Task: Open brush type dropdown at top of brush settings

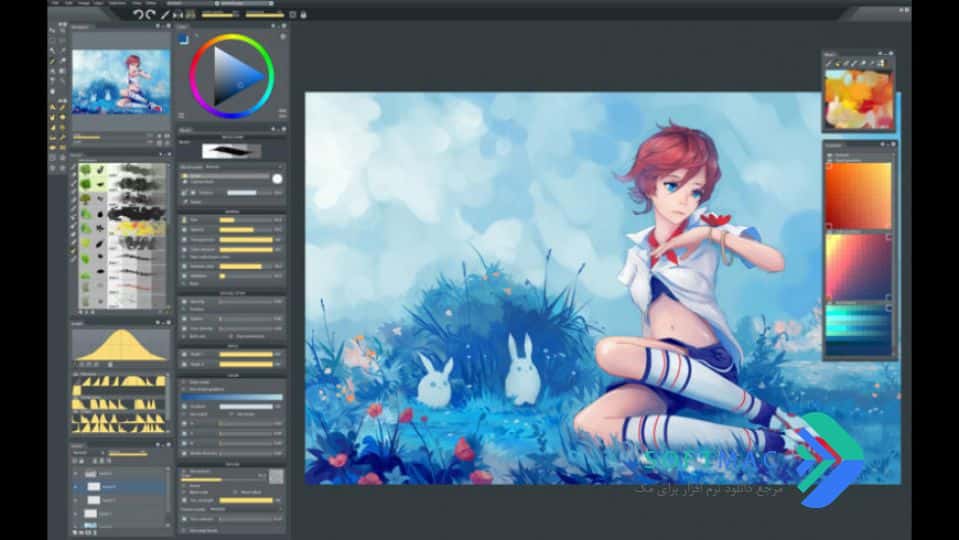Action: 232,166
